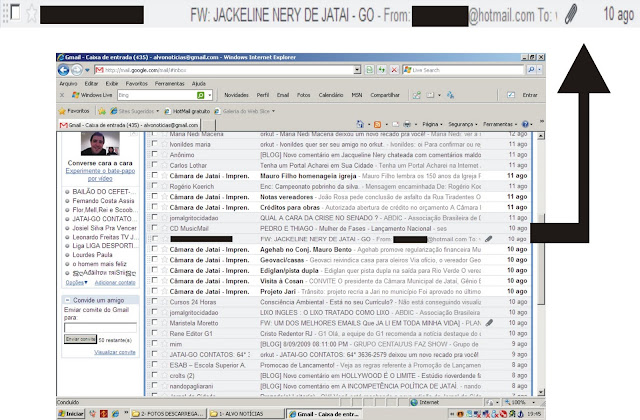Click scrollbar down arrow of inbox list

(x=541, y=392)
